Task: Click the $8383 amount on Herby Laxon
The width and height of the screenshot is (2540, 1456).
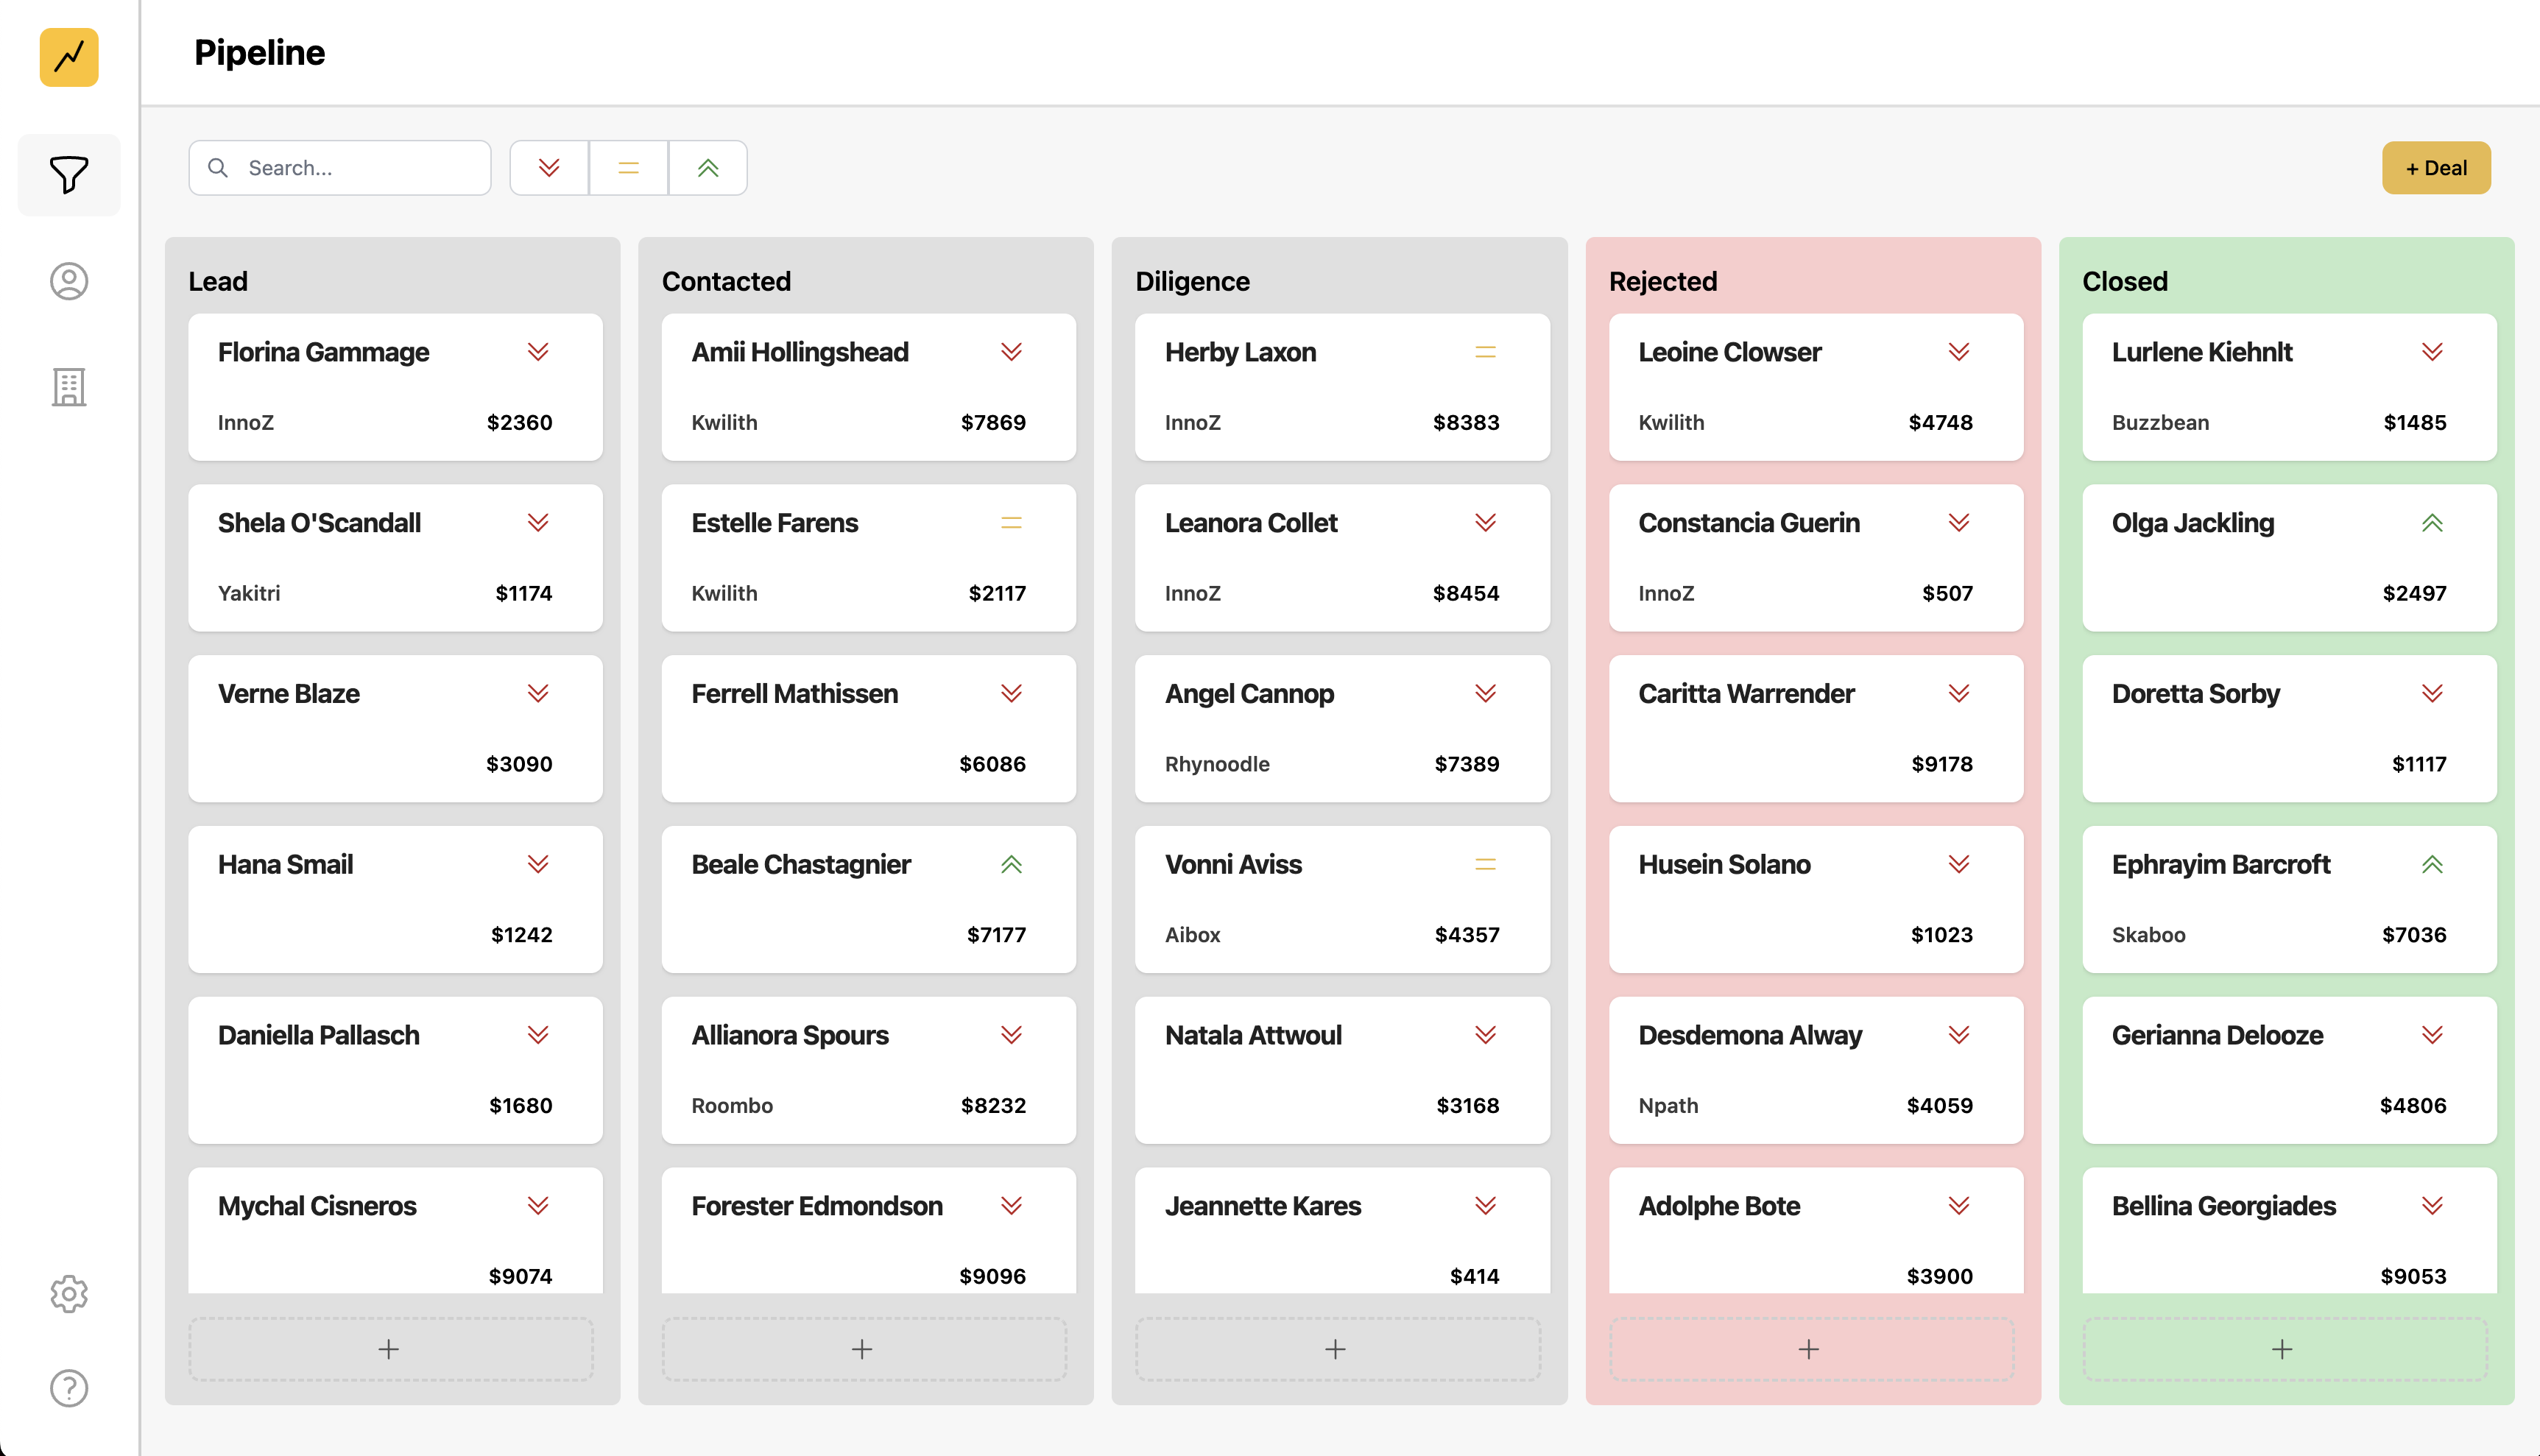Action: click(x=1466, y=423)
